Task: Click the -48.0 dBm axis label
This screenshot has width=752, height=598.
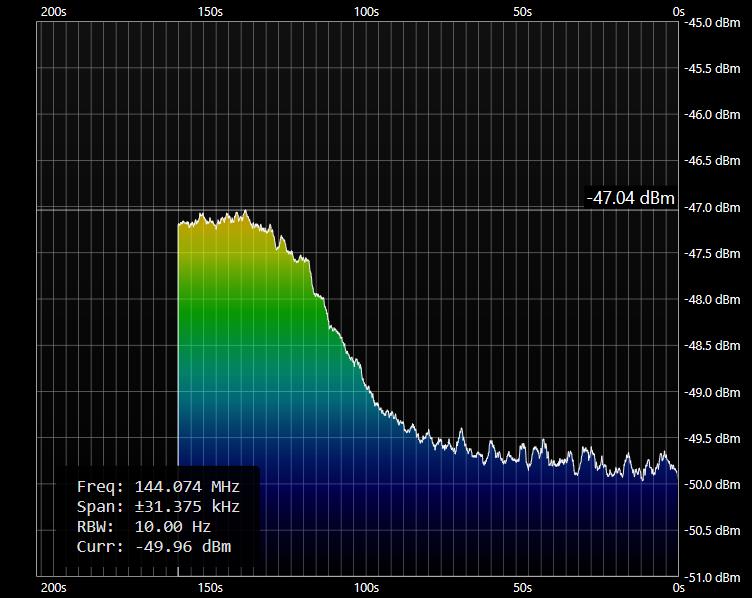Action: (712, 300)
